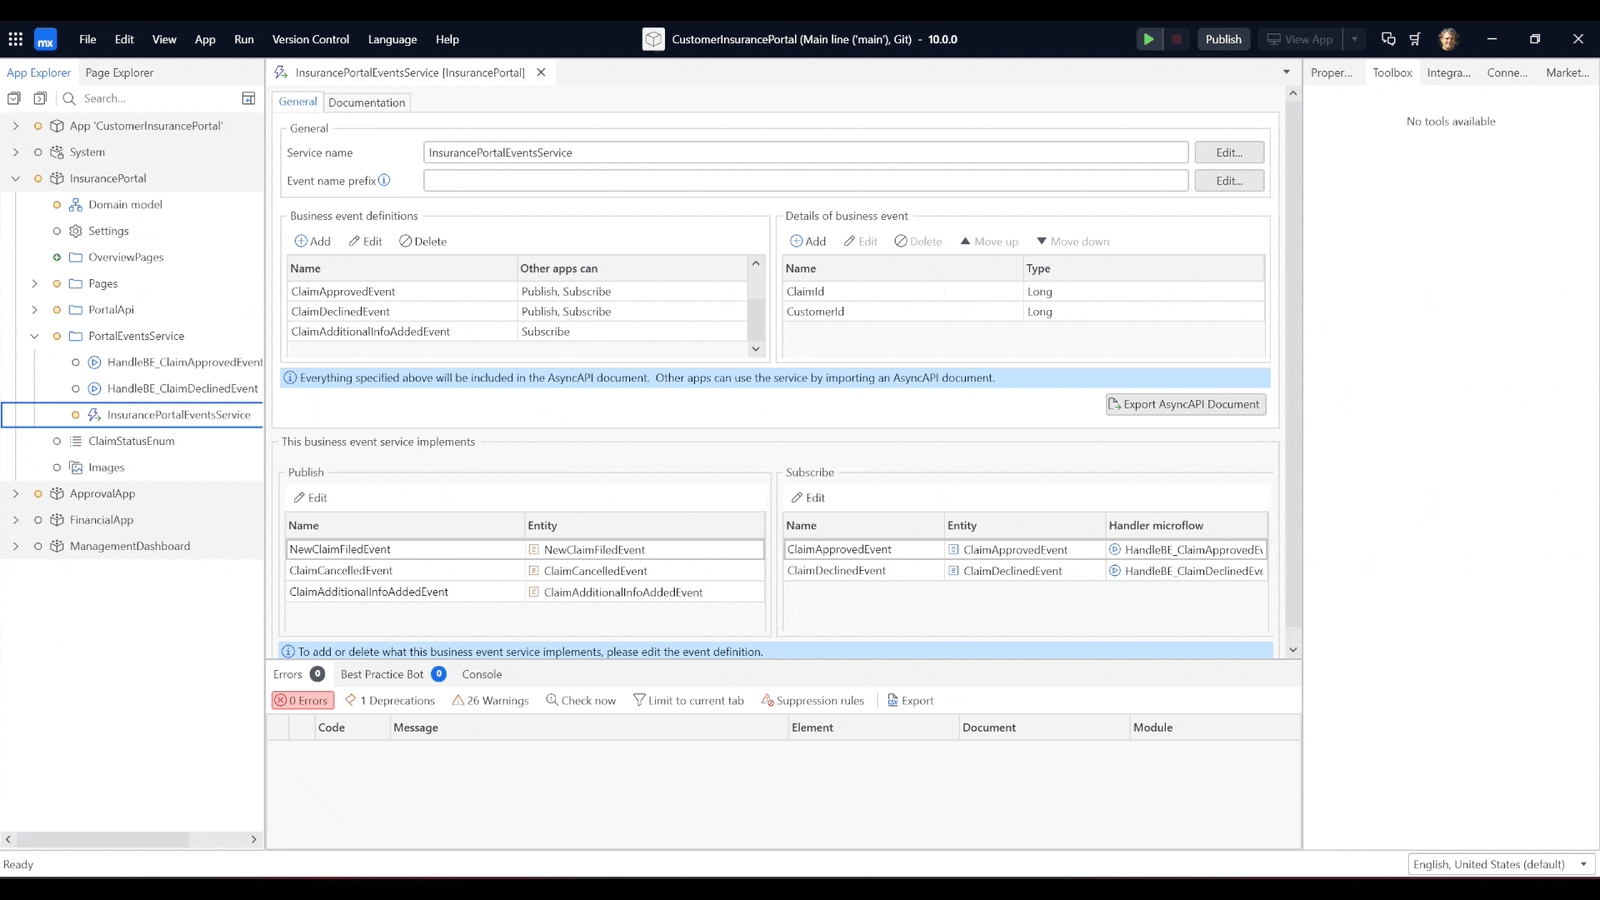Open the Version Control menu
Image resolution: width=1600 pixels, height=900 pixels.
click(310, 39)
